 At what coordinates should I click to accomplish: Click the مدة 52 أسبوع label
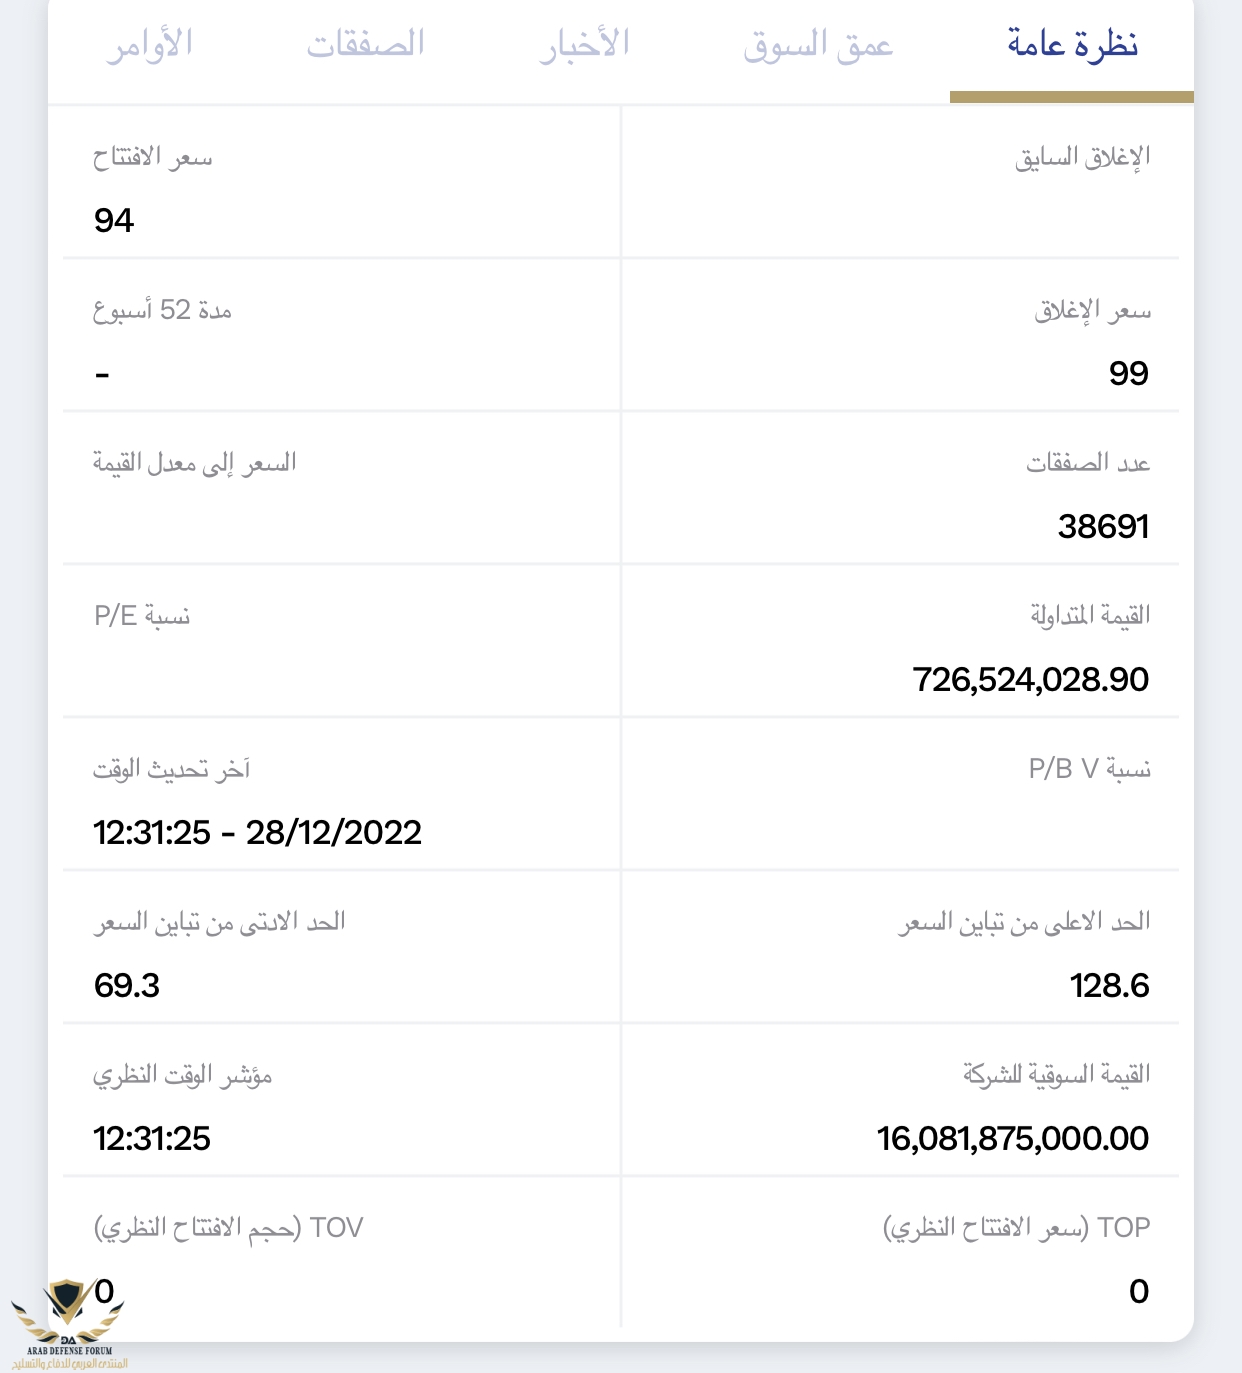coord(162,311)
